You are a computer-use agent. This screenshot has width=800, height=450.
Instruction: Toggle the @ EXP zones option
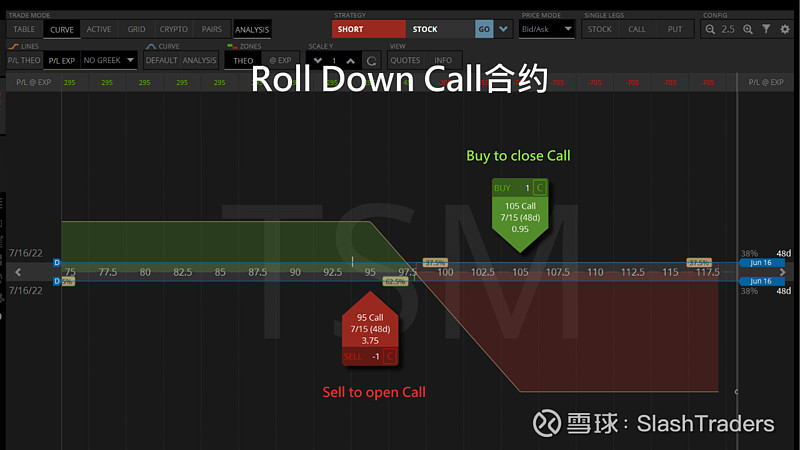pyautogui.click(x=281, y=60)
